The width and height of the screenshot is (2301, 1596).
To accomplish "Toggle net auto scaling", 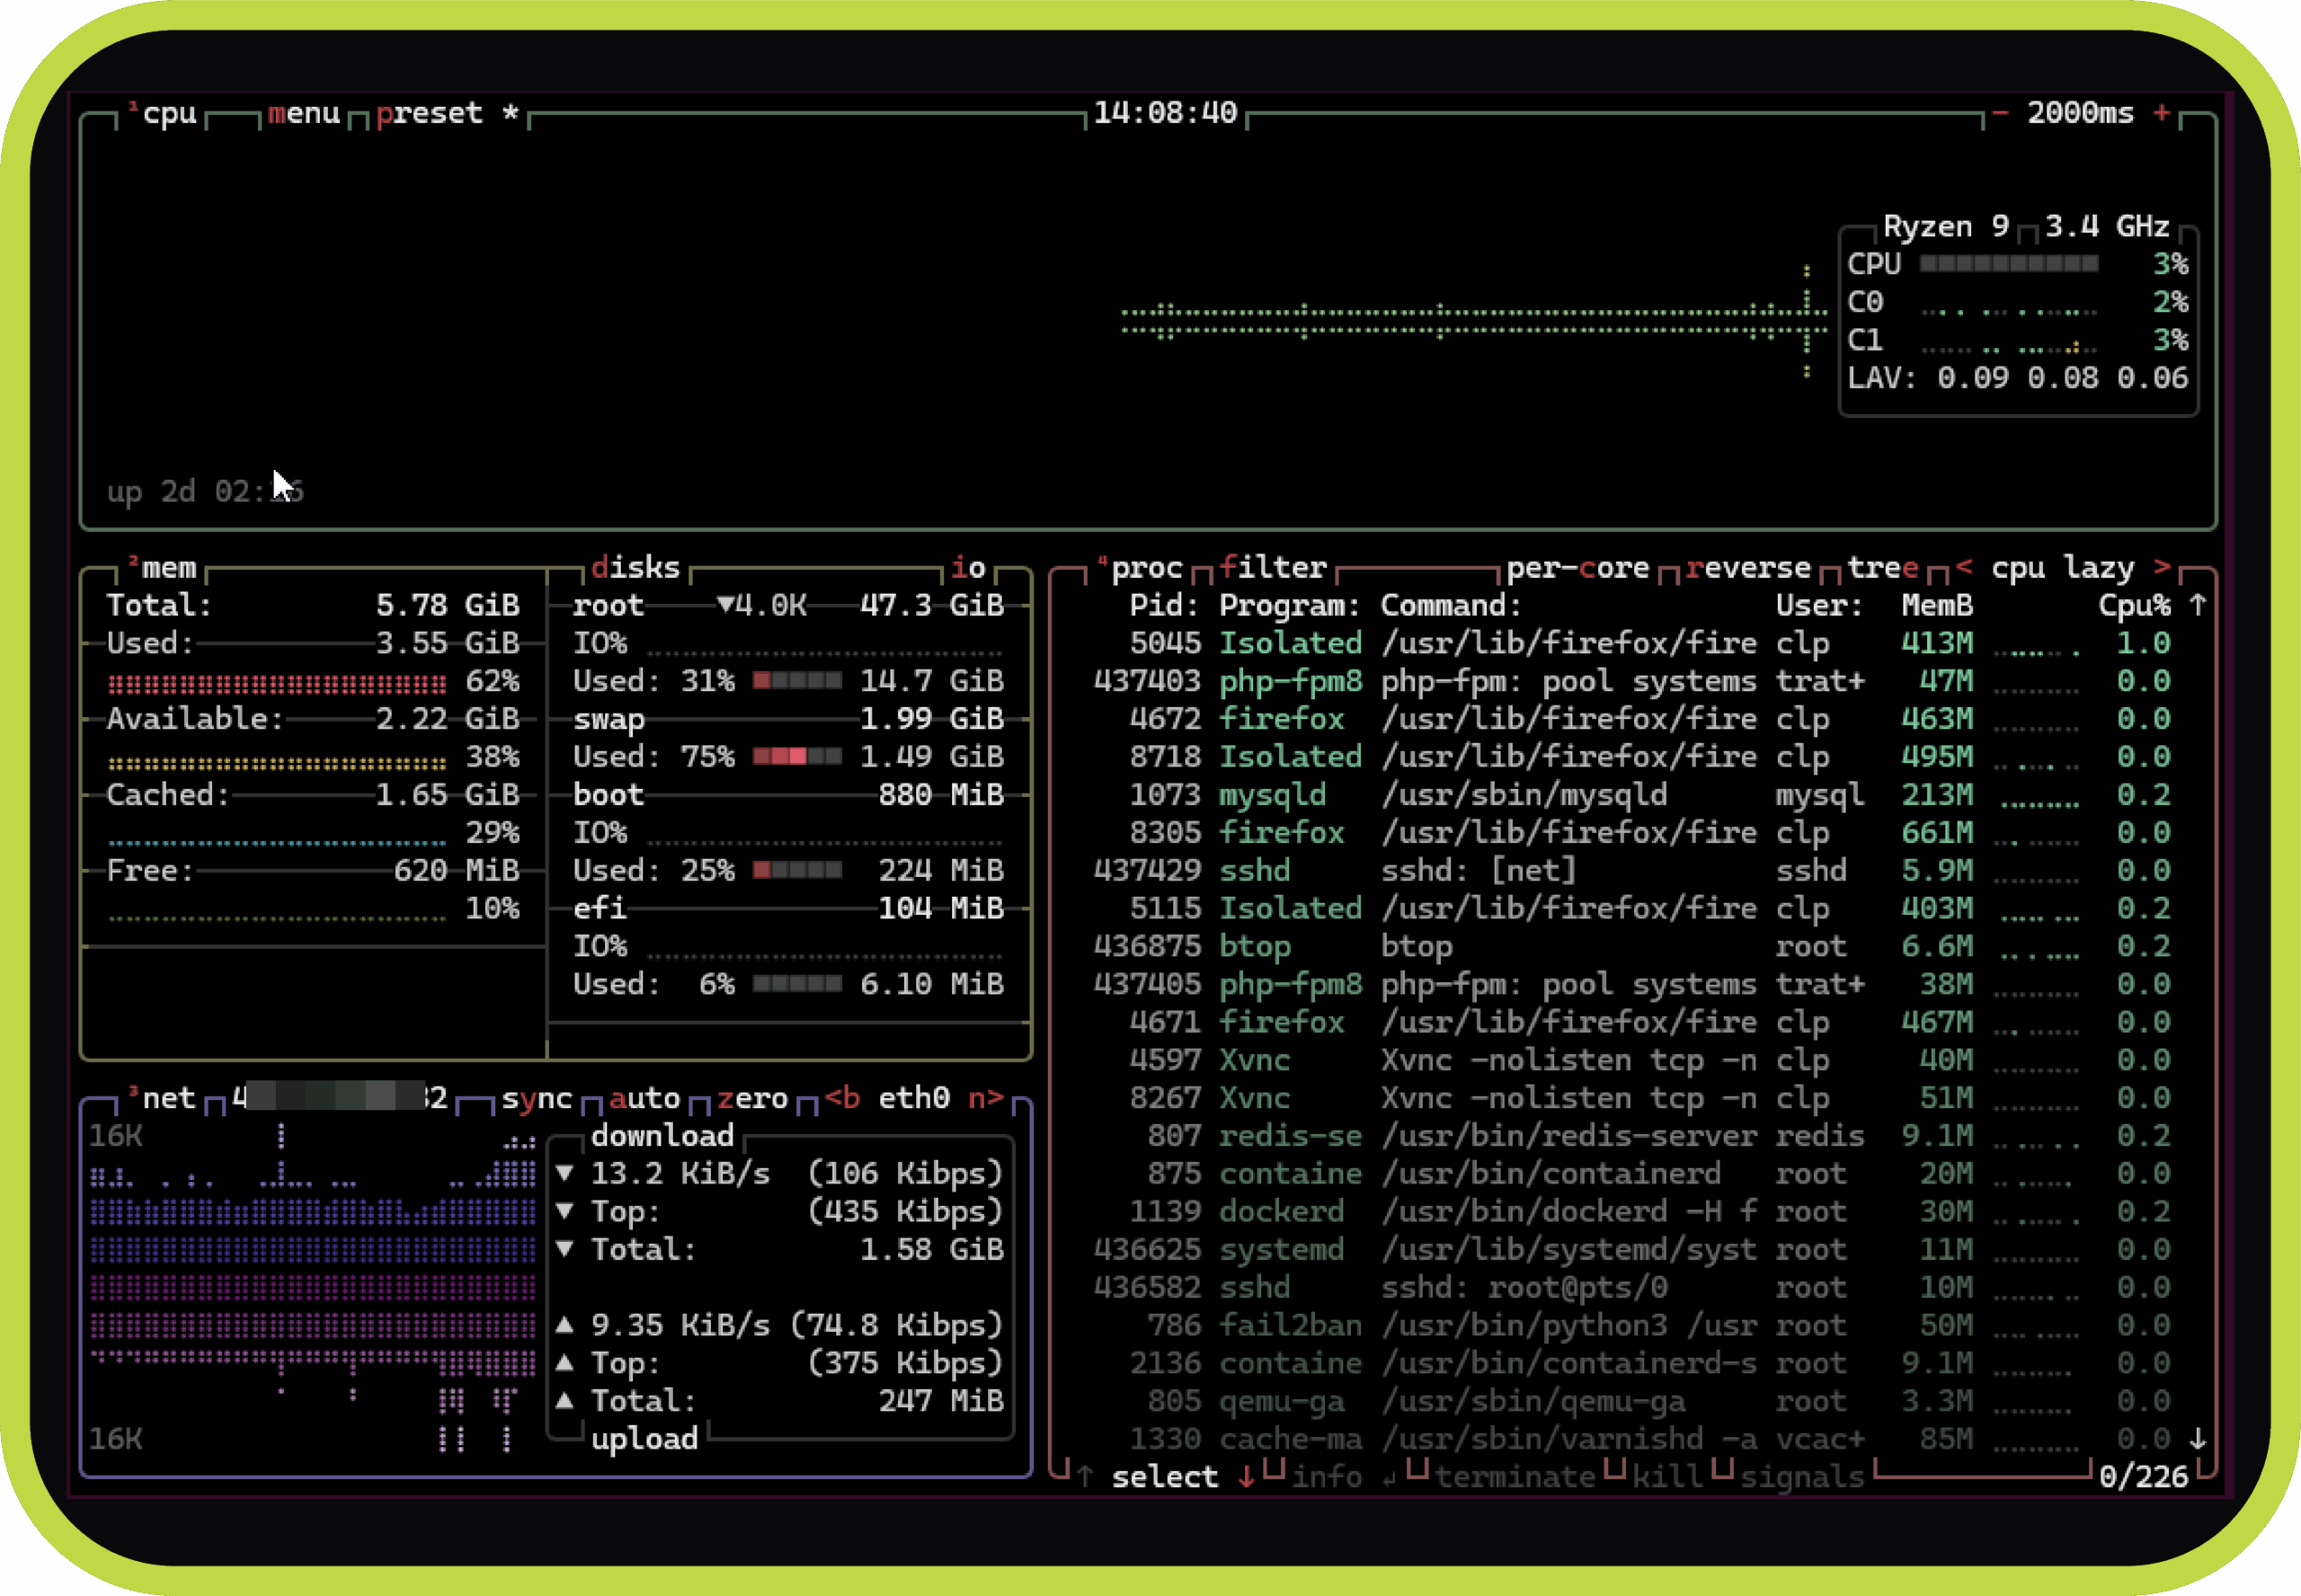I will point(645,1098).
